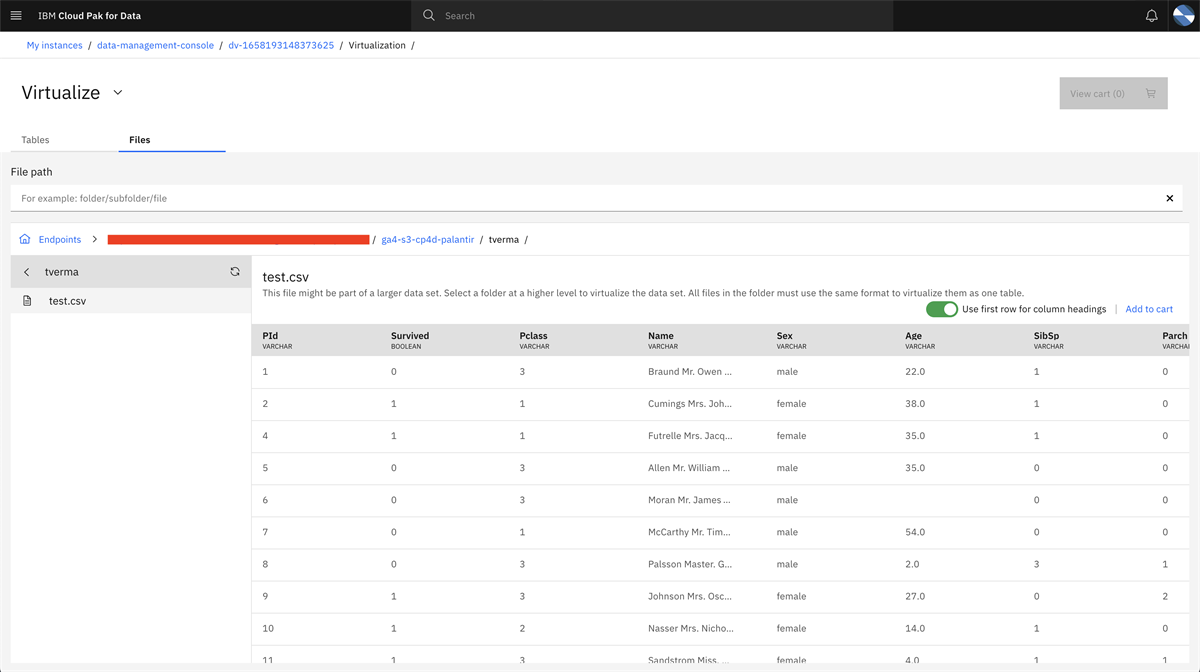The width and height of the screenshot is (1200, 672).
Task: Open My instances breadcrumb link
Action: (54, 46)
